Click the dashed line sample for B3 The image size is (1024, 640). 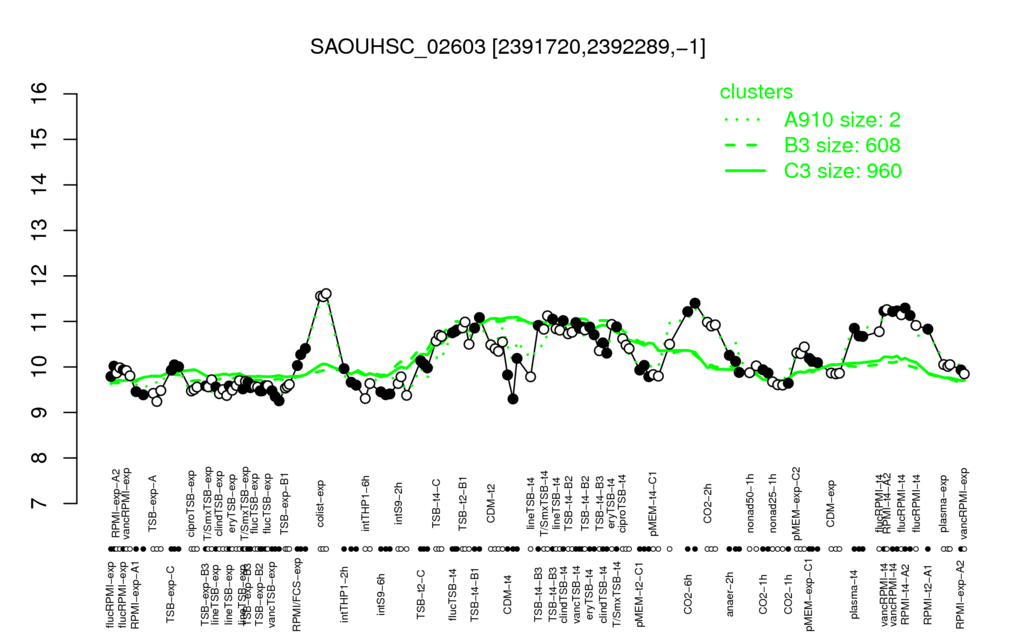[744, 146]
